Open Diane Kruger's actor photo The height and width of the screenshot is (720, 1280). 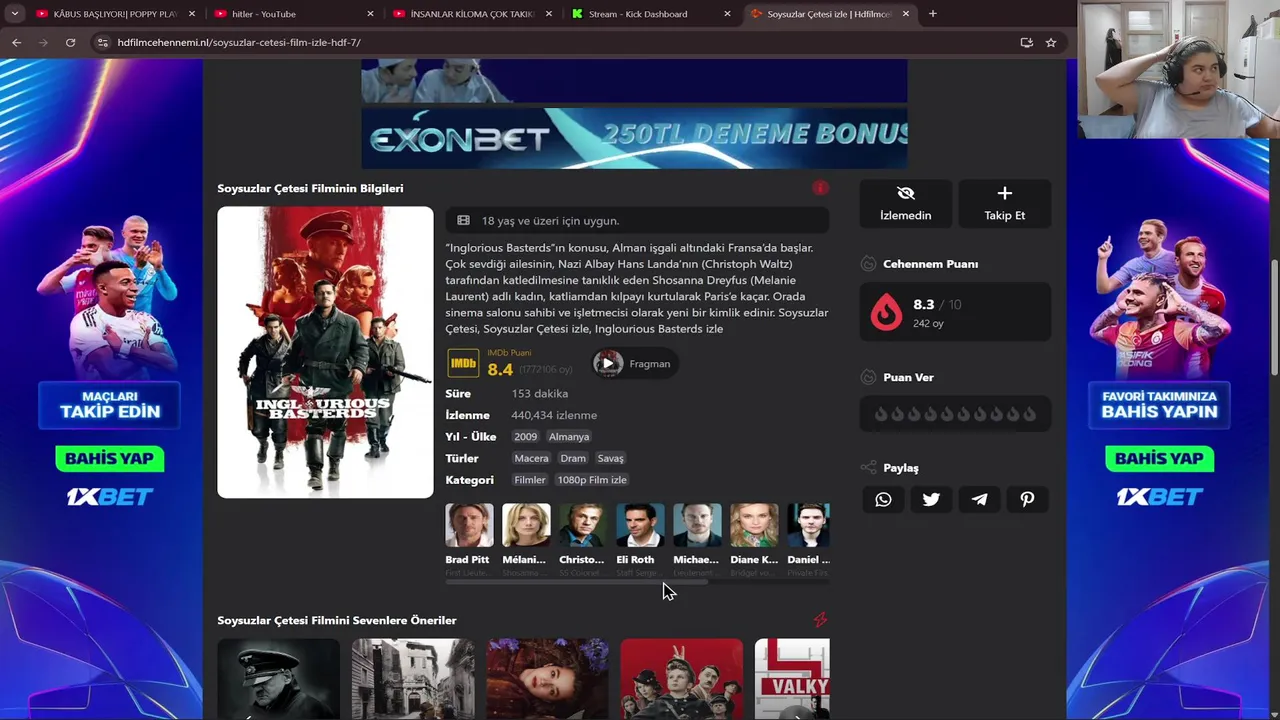coord(754,526)
